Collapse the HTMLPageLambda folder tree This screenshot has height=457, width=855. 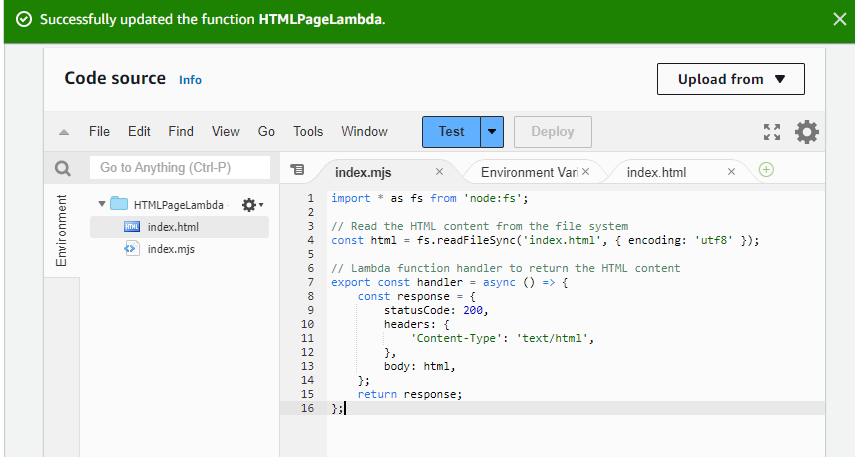point(102,204)
